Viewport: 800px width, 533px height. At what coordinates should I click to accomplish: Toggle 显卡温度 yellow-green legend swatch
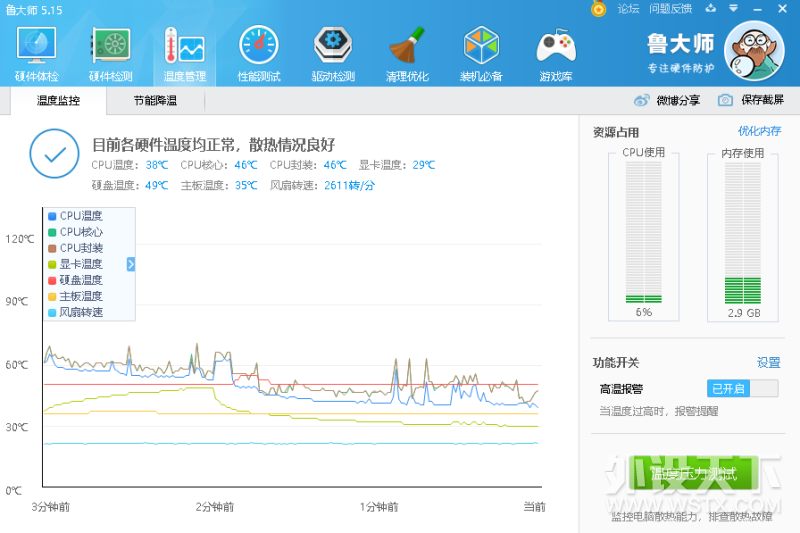(x=52, y=264)
